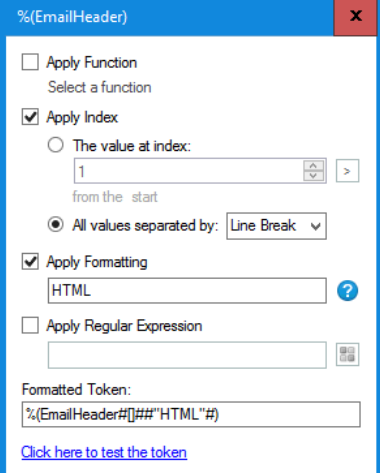
Task: Click here to test the token link
Action: coord(104,453)
